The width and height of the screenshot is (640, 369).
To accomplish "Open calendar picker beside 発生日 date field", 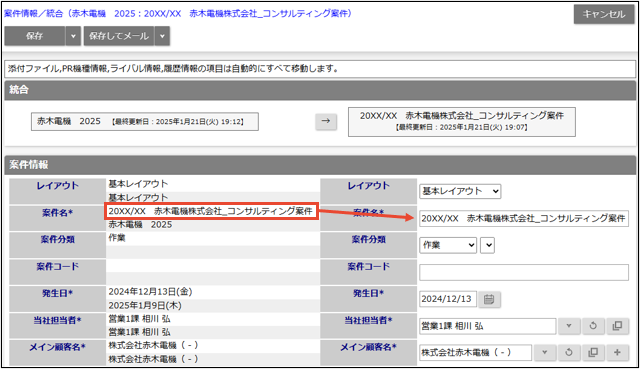I will tap(489, 299).
